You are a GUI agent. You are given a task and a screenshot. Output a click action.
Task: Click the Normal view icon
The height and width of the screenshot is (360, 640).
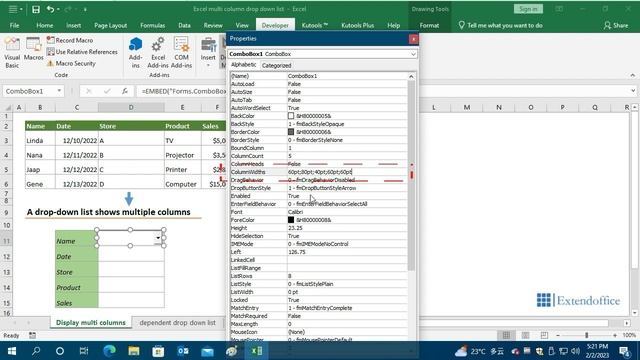click(x=506, y=335)
